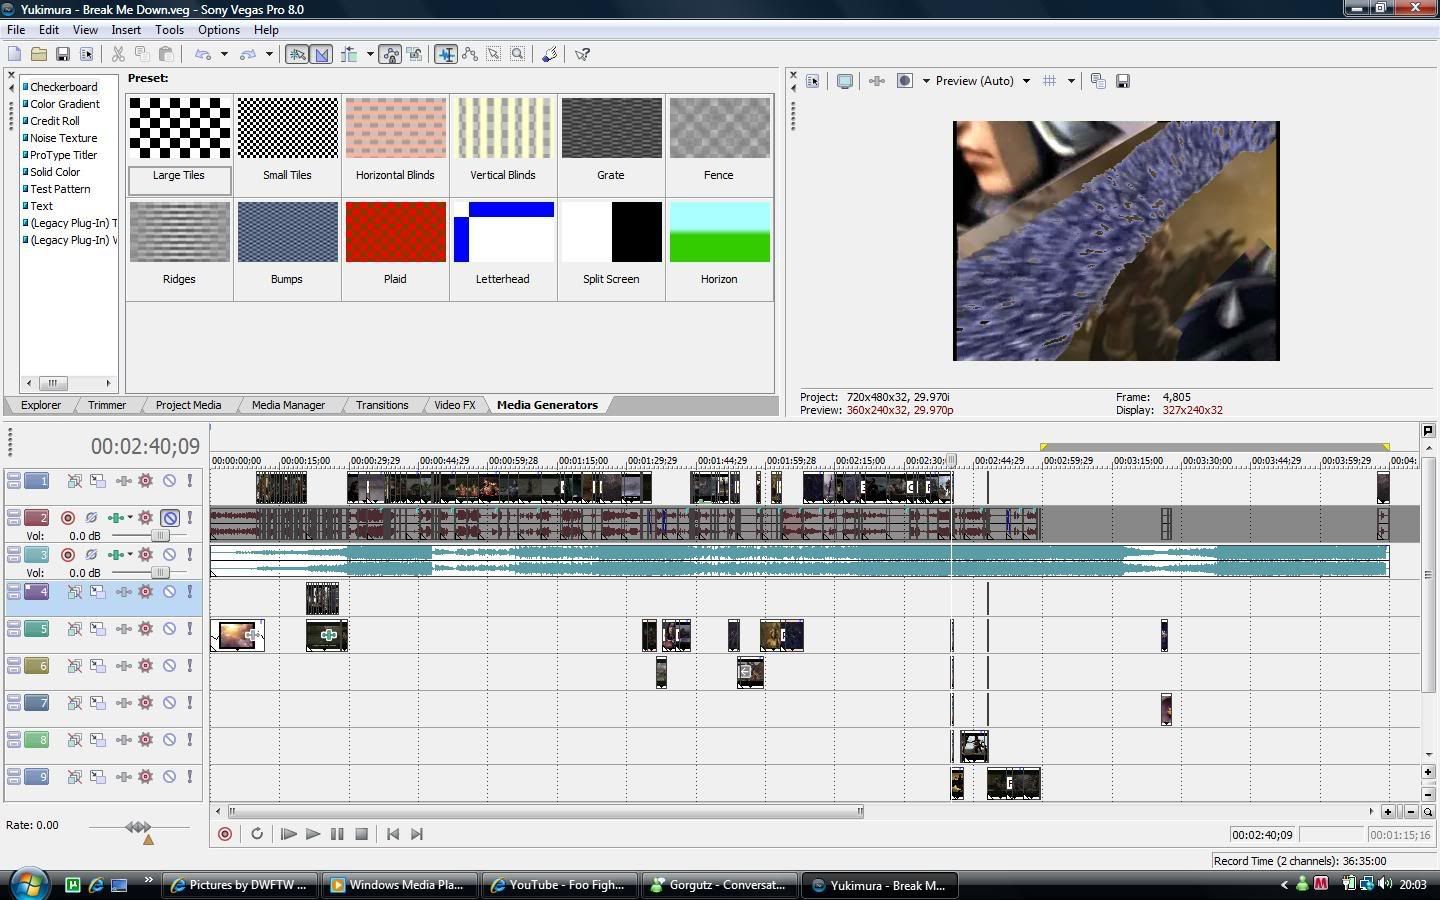
Task: Click the track 2 volume slider handle
Action: point(159,536)
